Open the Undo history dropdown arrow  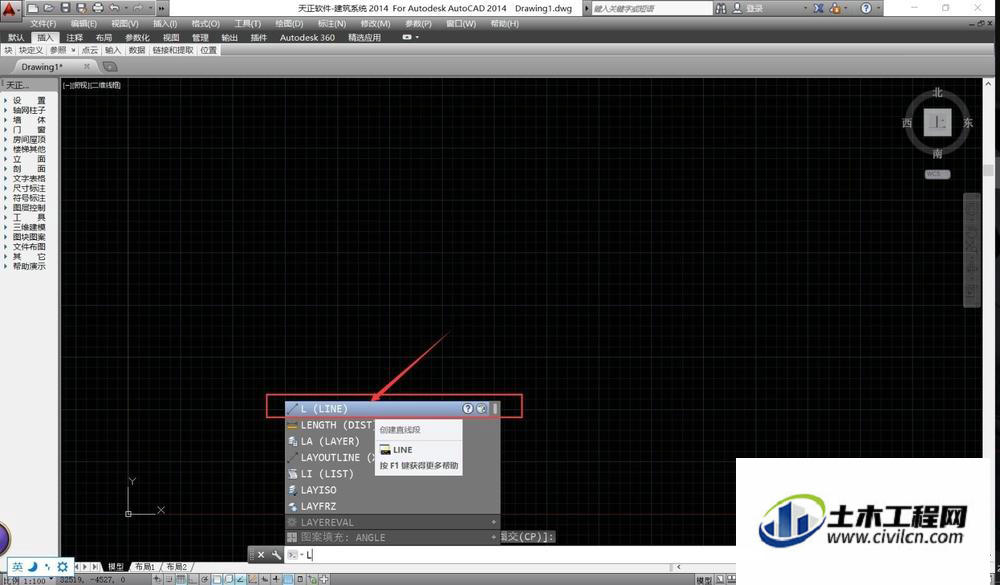coord(125,8)
